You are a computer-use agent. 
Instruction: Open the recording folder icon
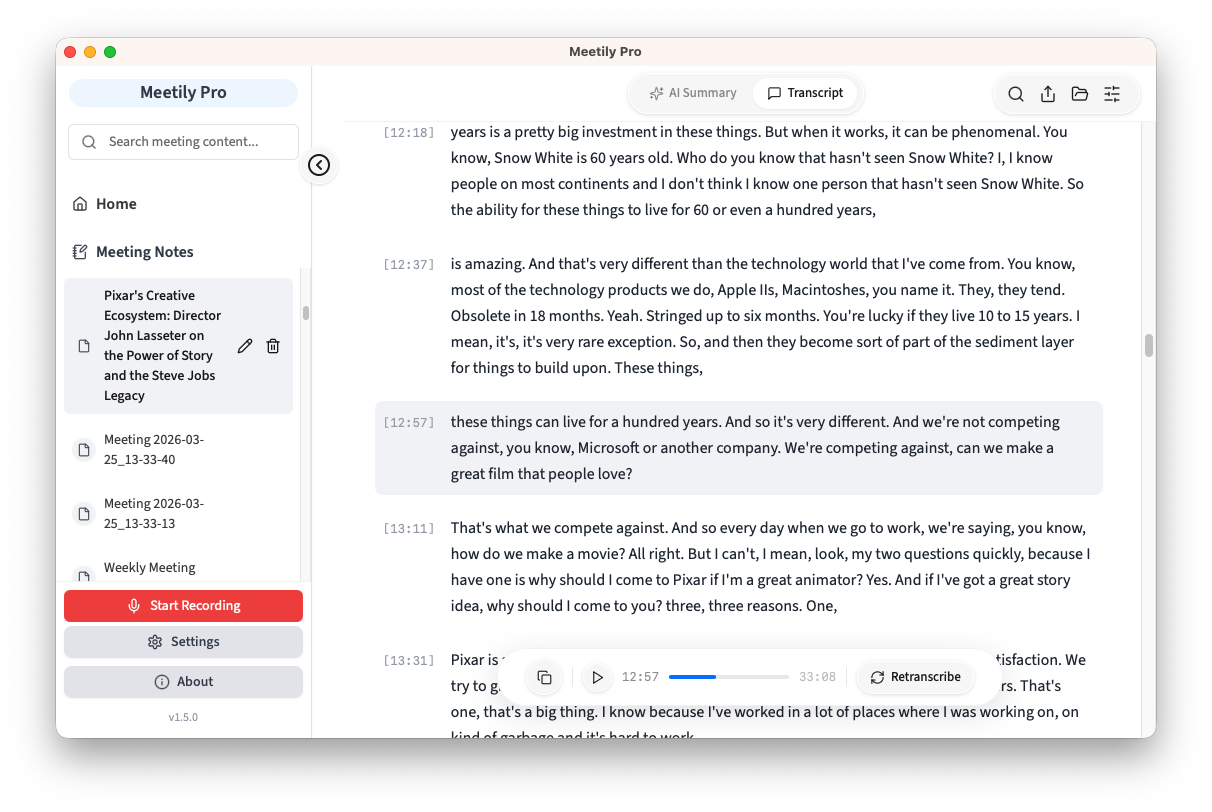point(1080,94)
